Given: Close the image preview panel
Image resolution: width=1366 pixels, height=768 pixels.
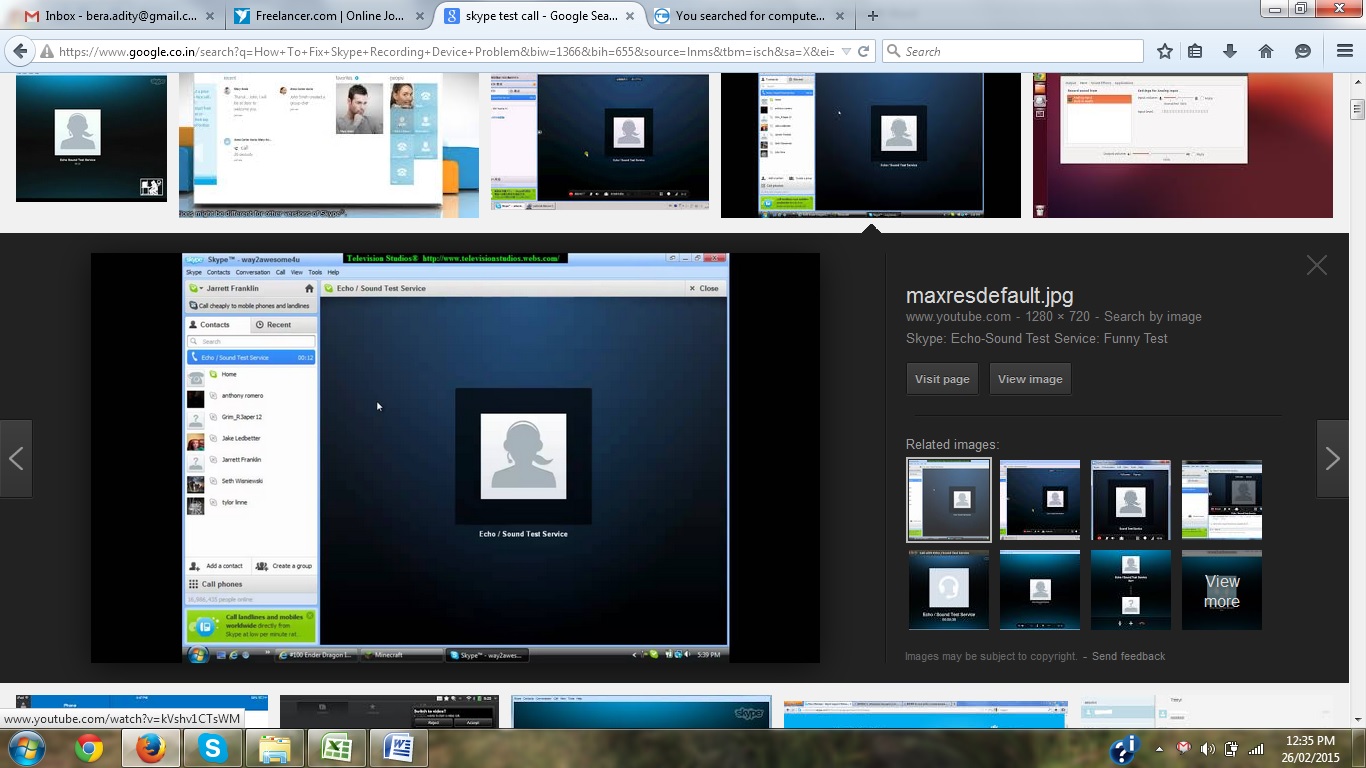Looking at the screenshot, I should click(x=1316, y=265).
